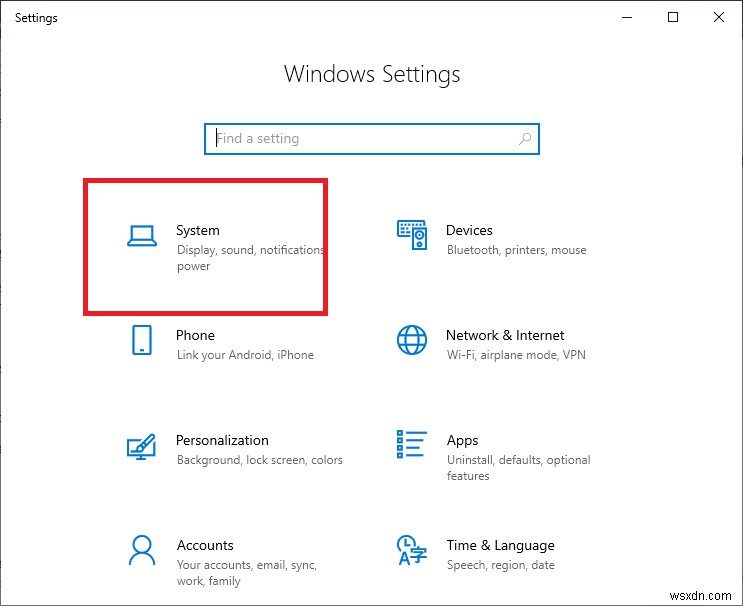Click 'Uninstall, defaults, optional features' text
Screen dimensions: 743x606
click(518, 468)
